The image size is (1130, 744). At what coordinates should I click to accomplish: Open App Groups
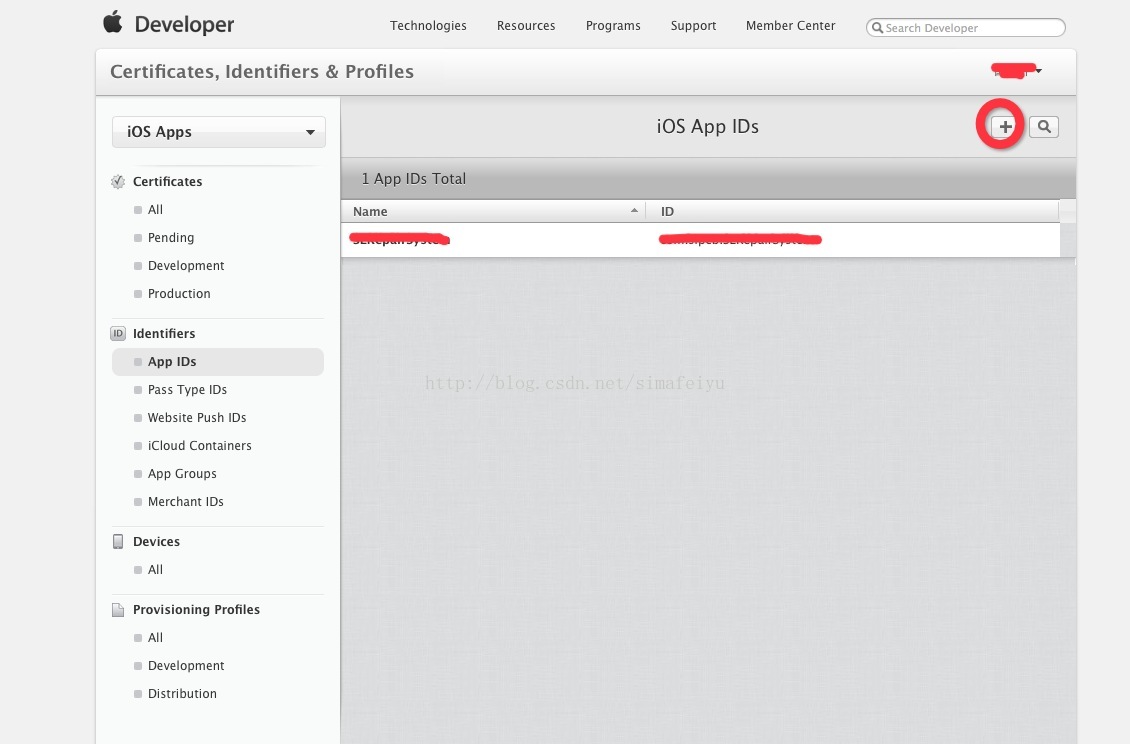182,474
